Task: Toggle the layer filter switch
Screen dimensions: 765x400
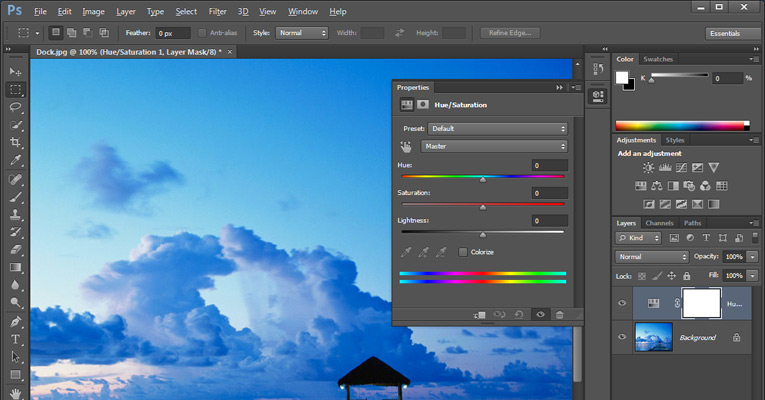Action: tap(755, 238)
